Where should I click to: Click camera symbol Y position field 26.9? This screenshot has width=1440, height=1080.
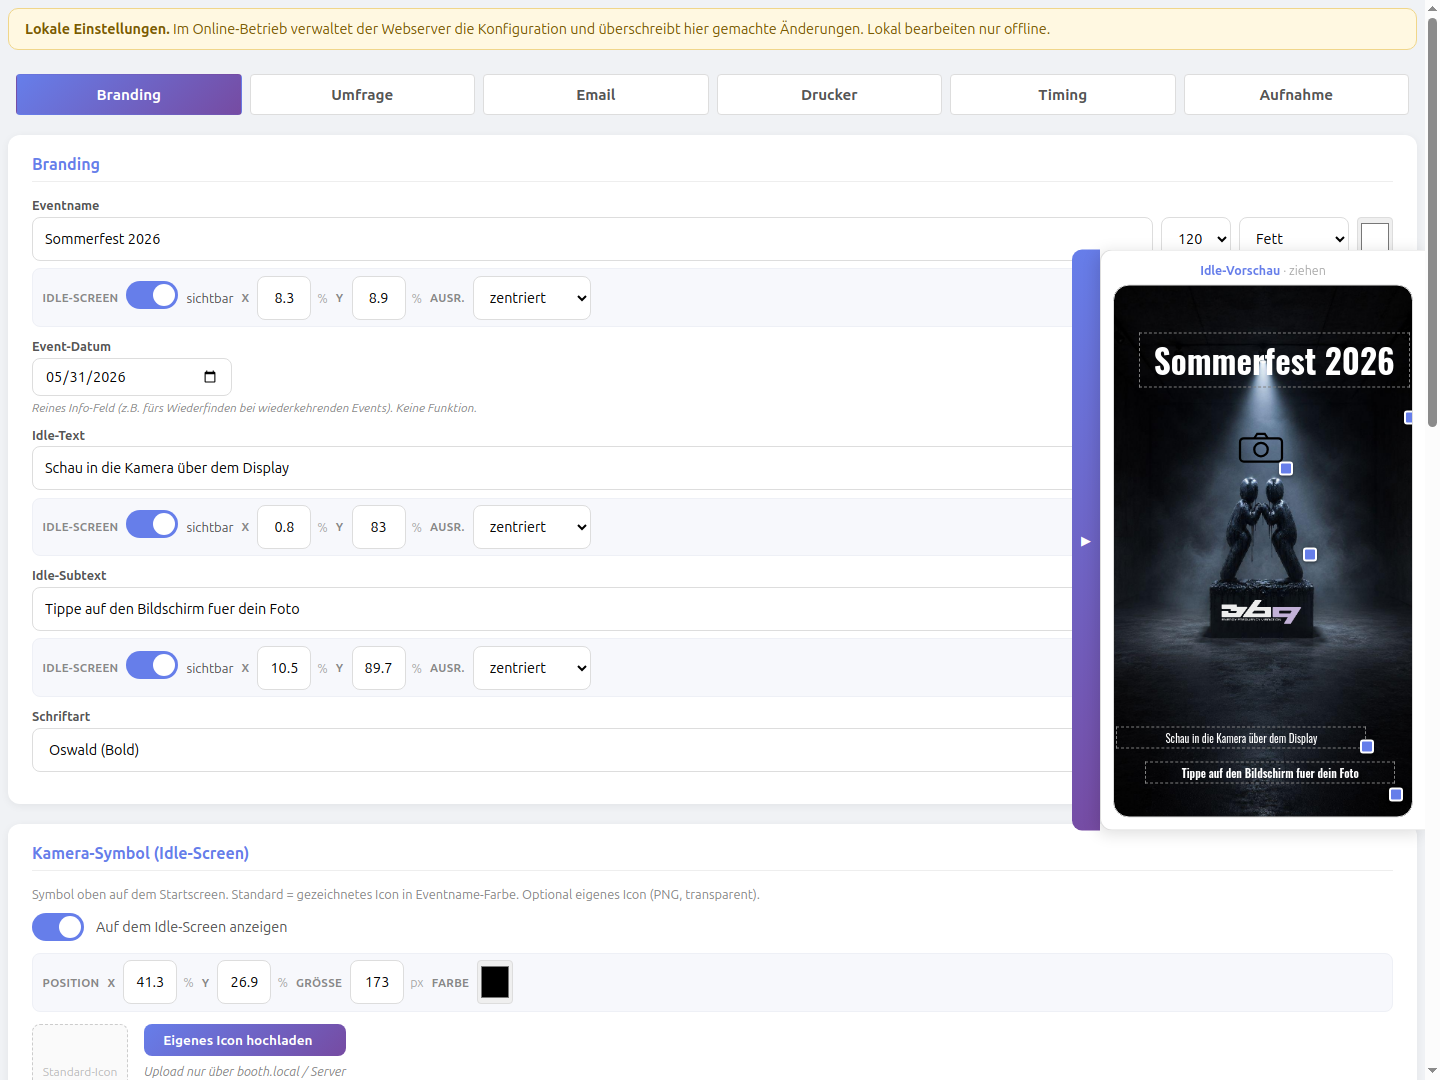coord(244,982)
